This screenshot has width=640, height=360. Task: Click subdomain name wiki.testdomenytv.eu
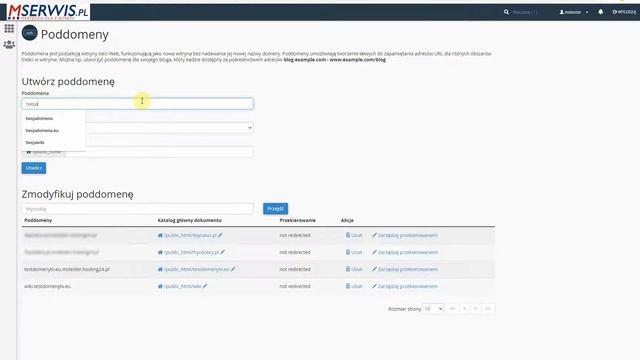tap(47, 286)
